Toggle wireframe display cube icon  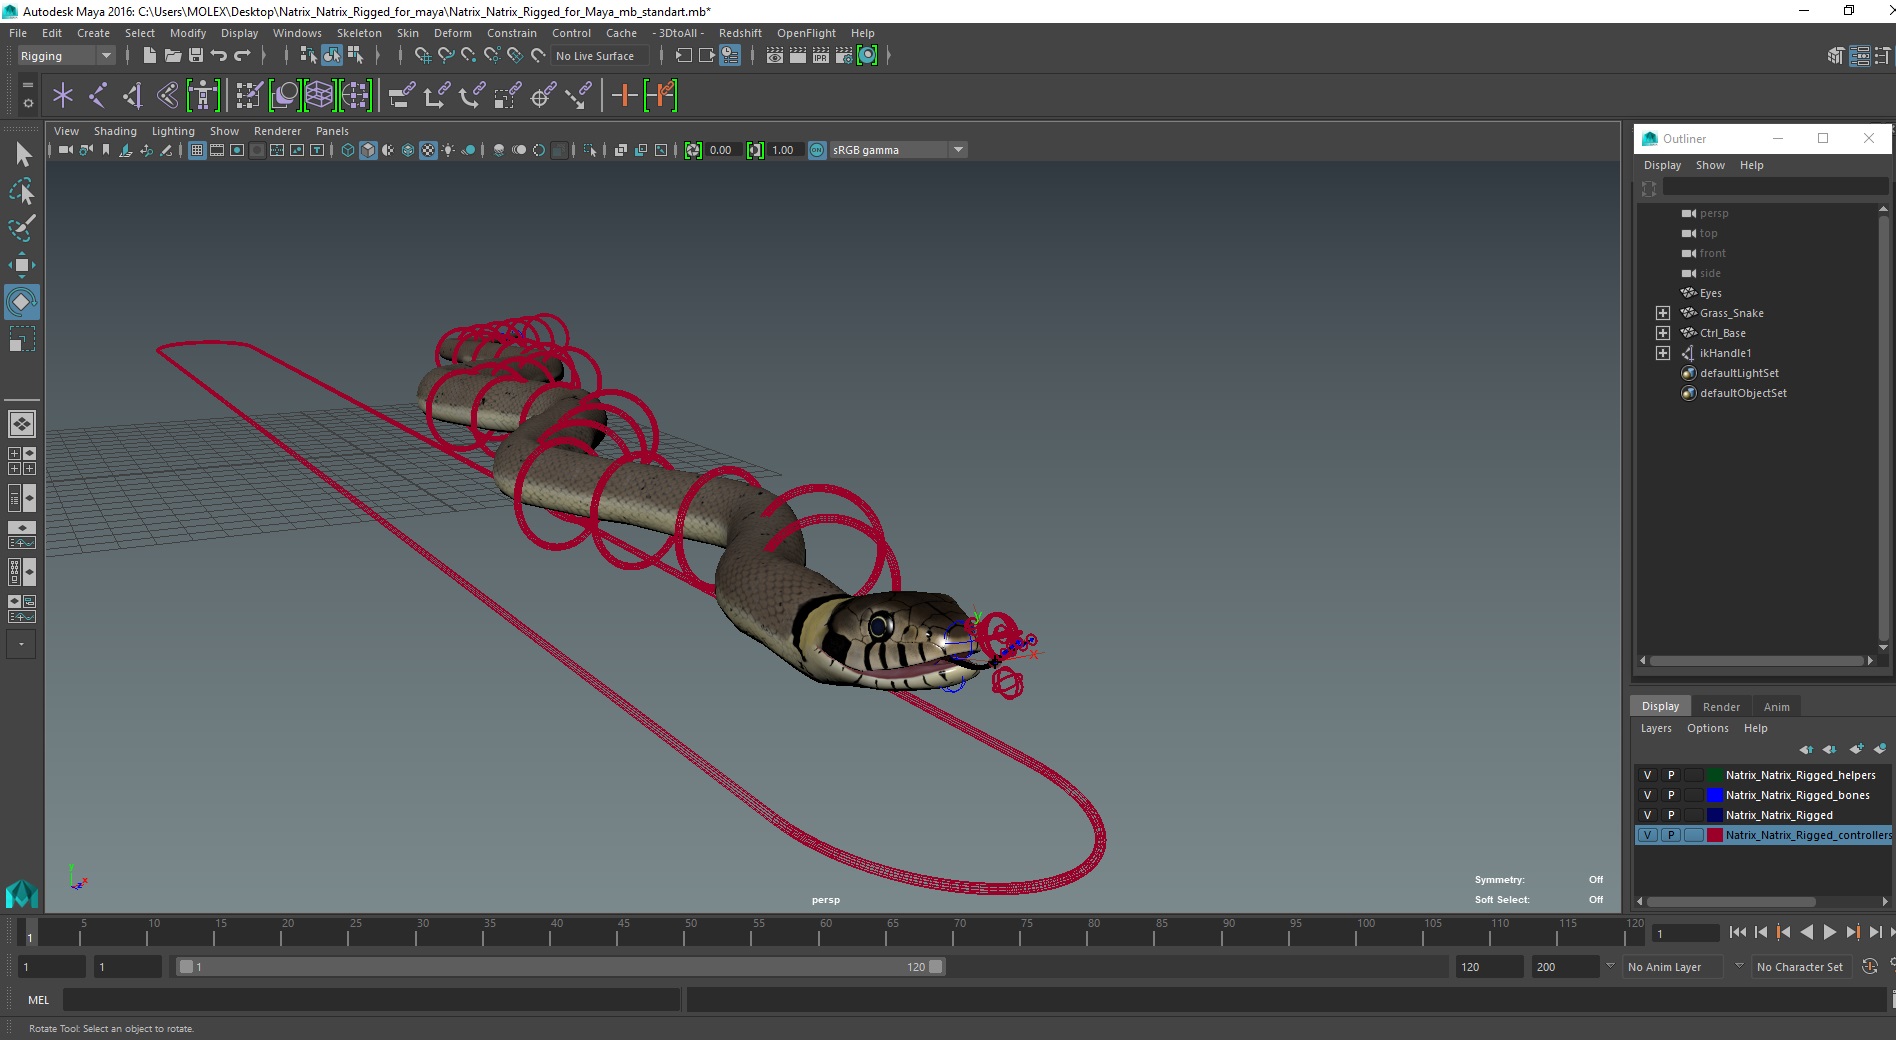(x=348, y=150)
